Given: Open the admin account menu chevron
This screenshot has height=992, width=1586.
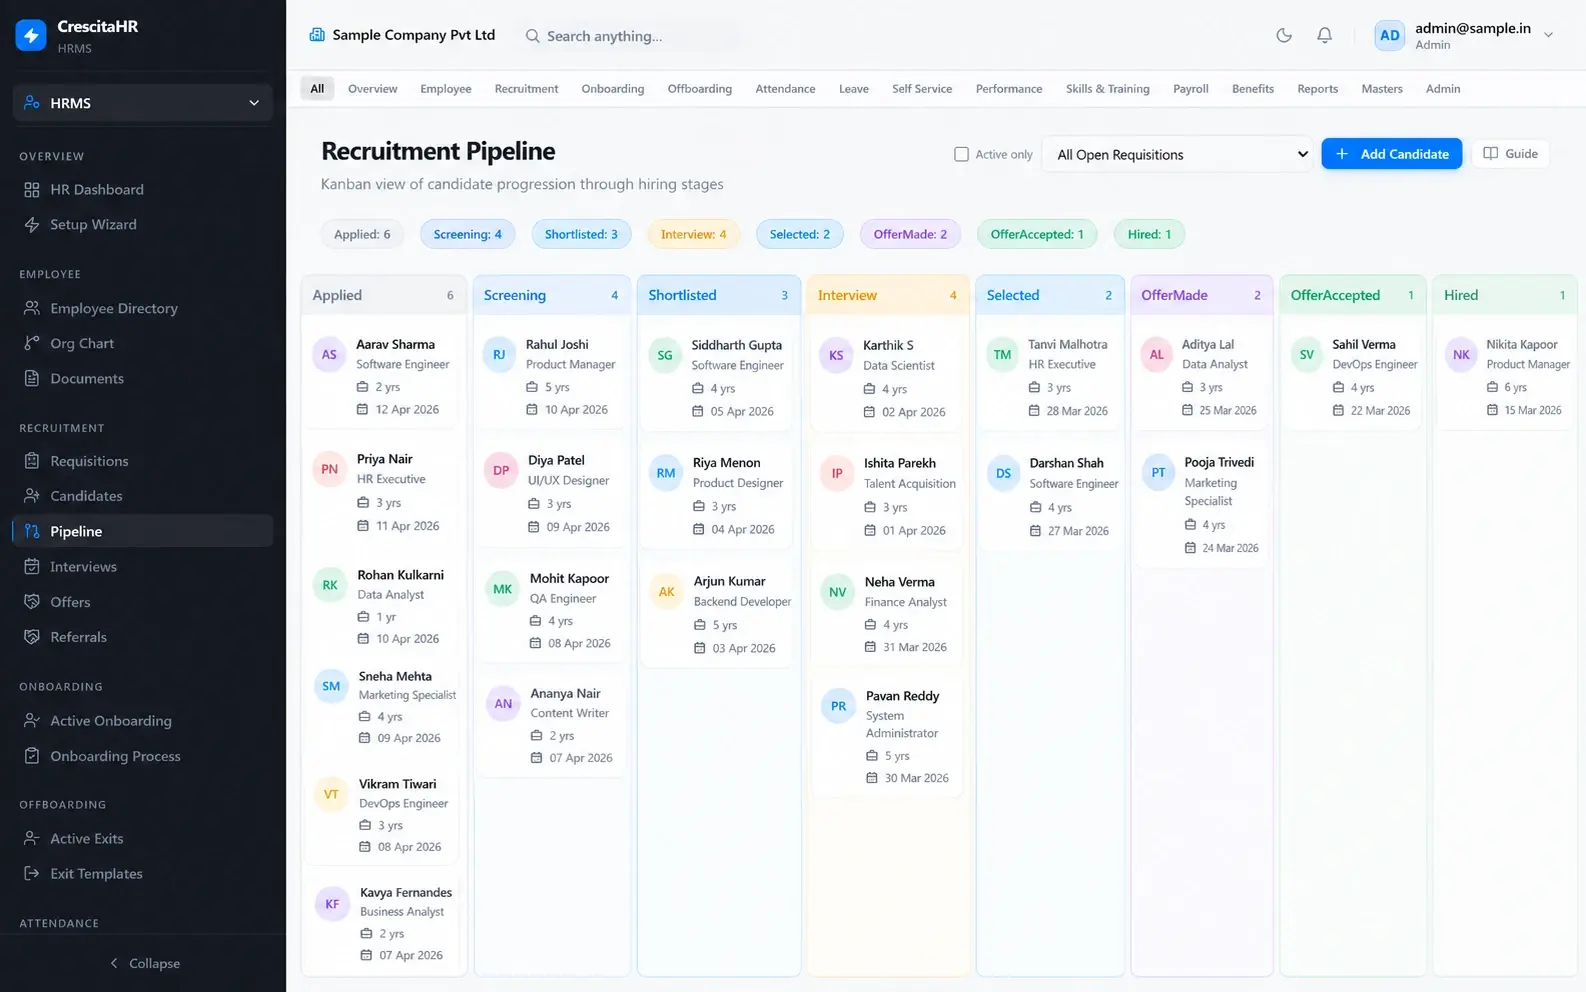Looking at the screenshot, I should click(1548, 35).
